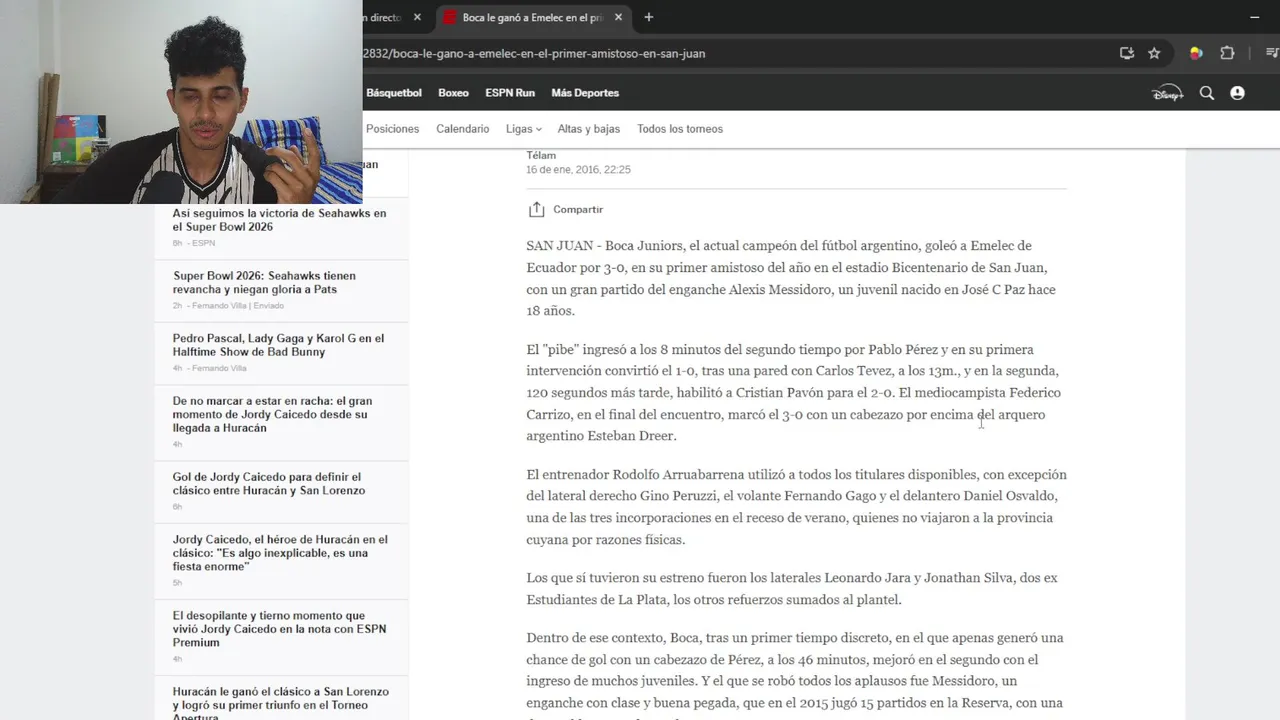The image size is (1280, 720).
Task: Open the Más Deportes menu
Action: point(585,93)
